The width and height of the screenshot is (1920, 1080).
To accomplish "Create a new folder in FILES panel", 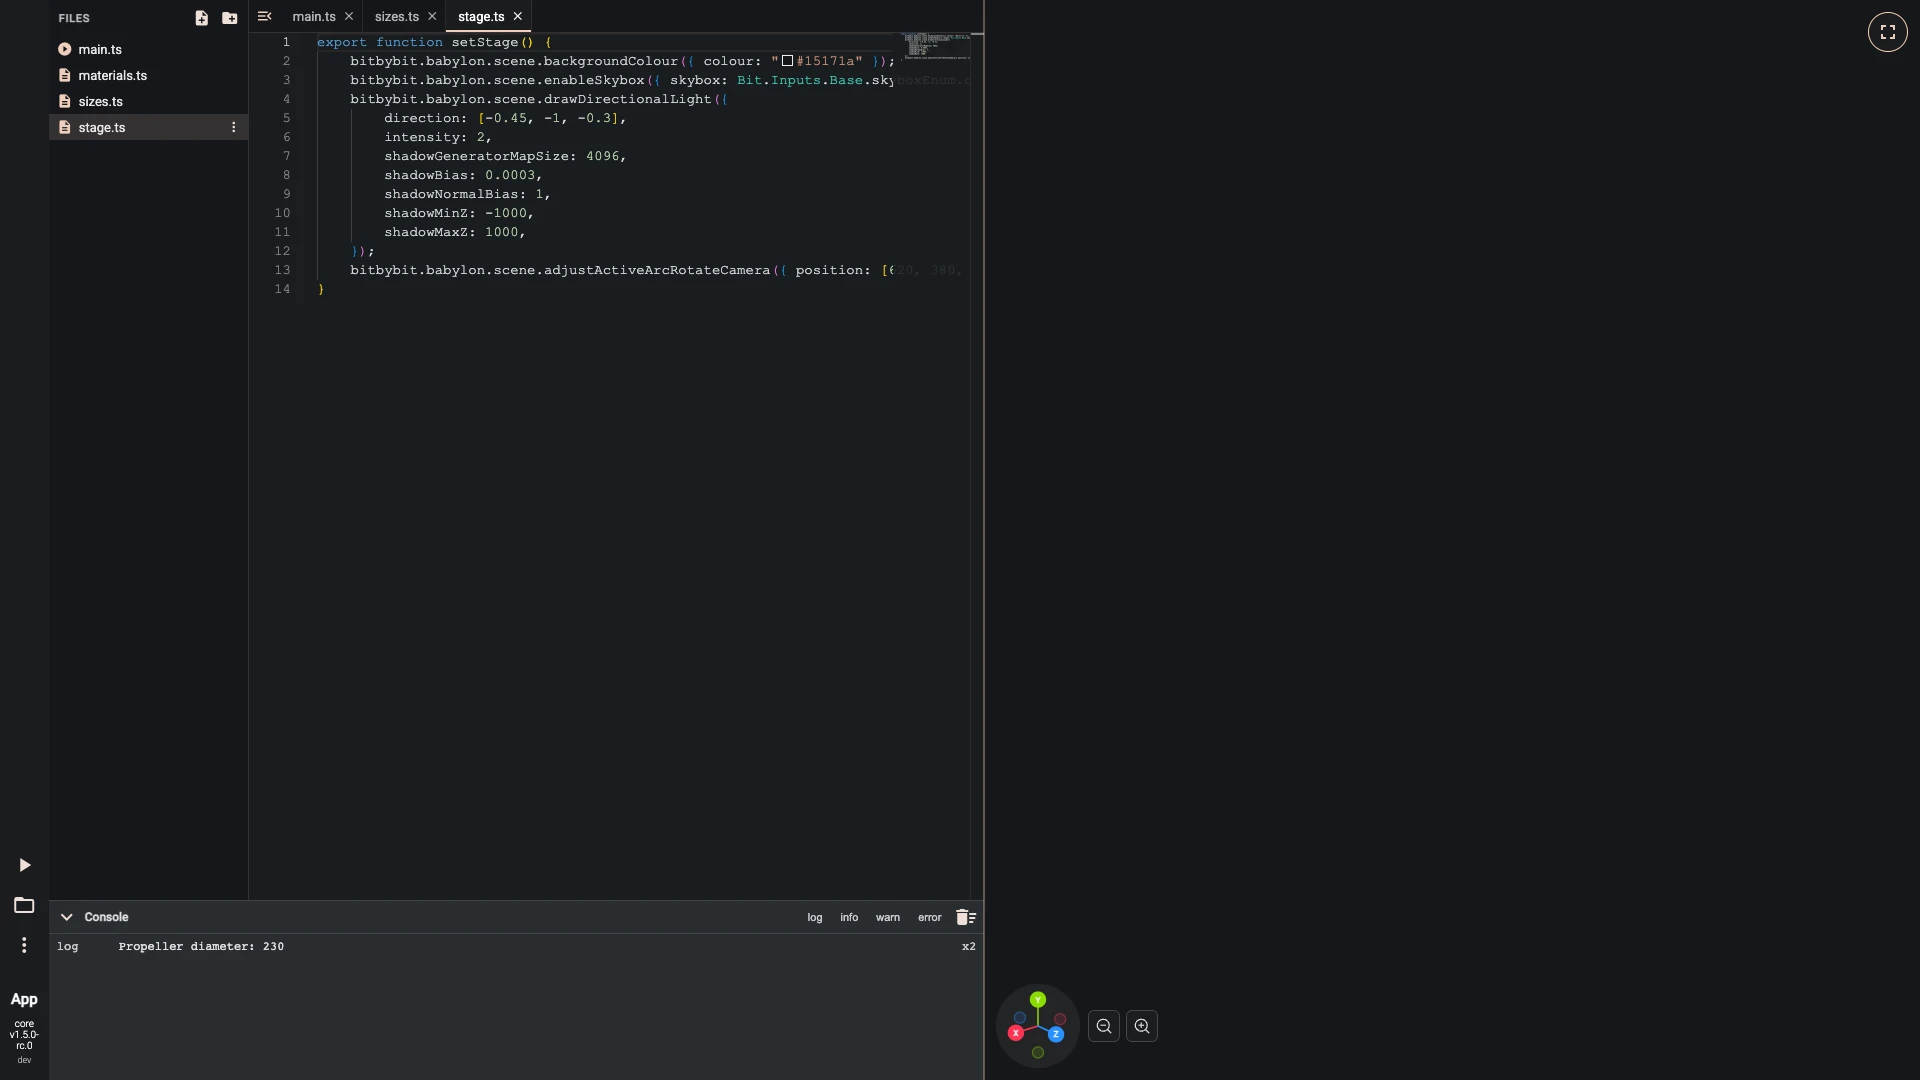I will click(229, 18).
